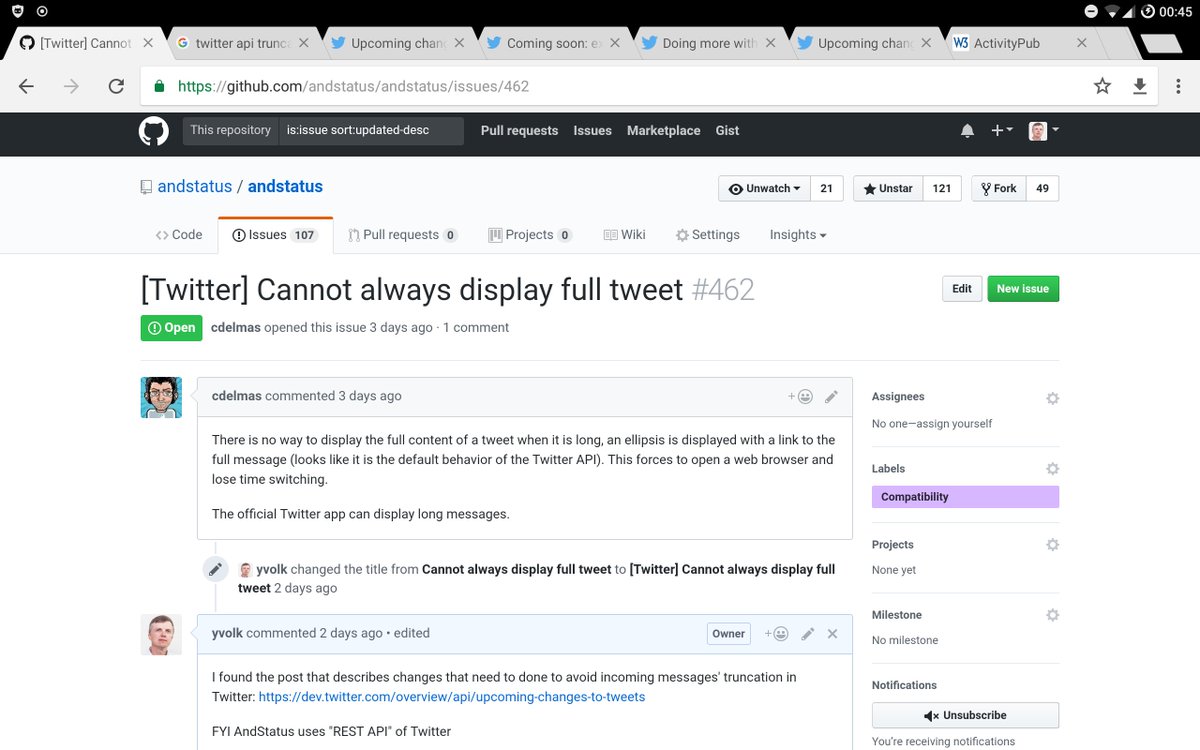This screenshot has height=750, width=1200.
Task: Create a New issue
Action: point(1023,289)
